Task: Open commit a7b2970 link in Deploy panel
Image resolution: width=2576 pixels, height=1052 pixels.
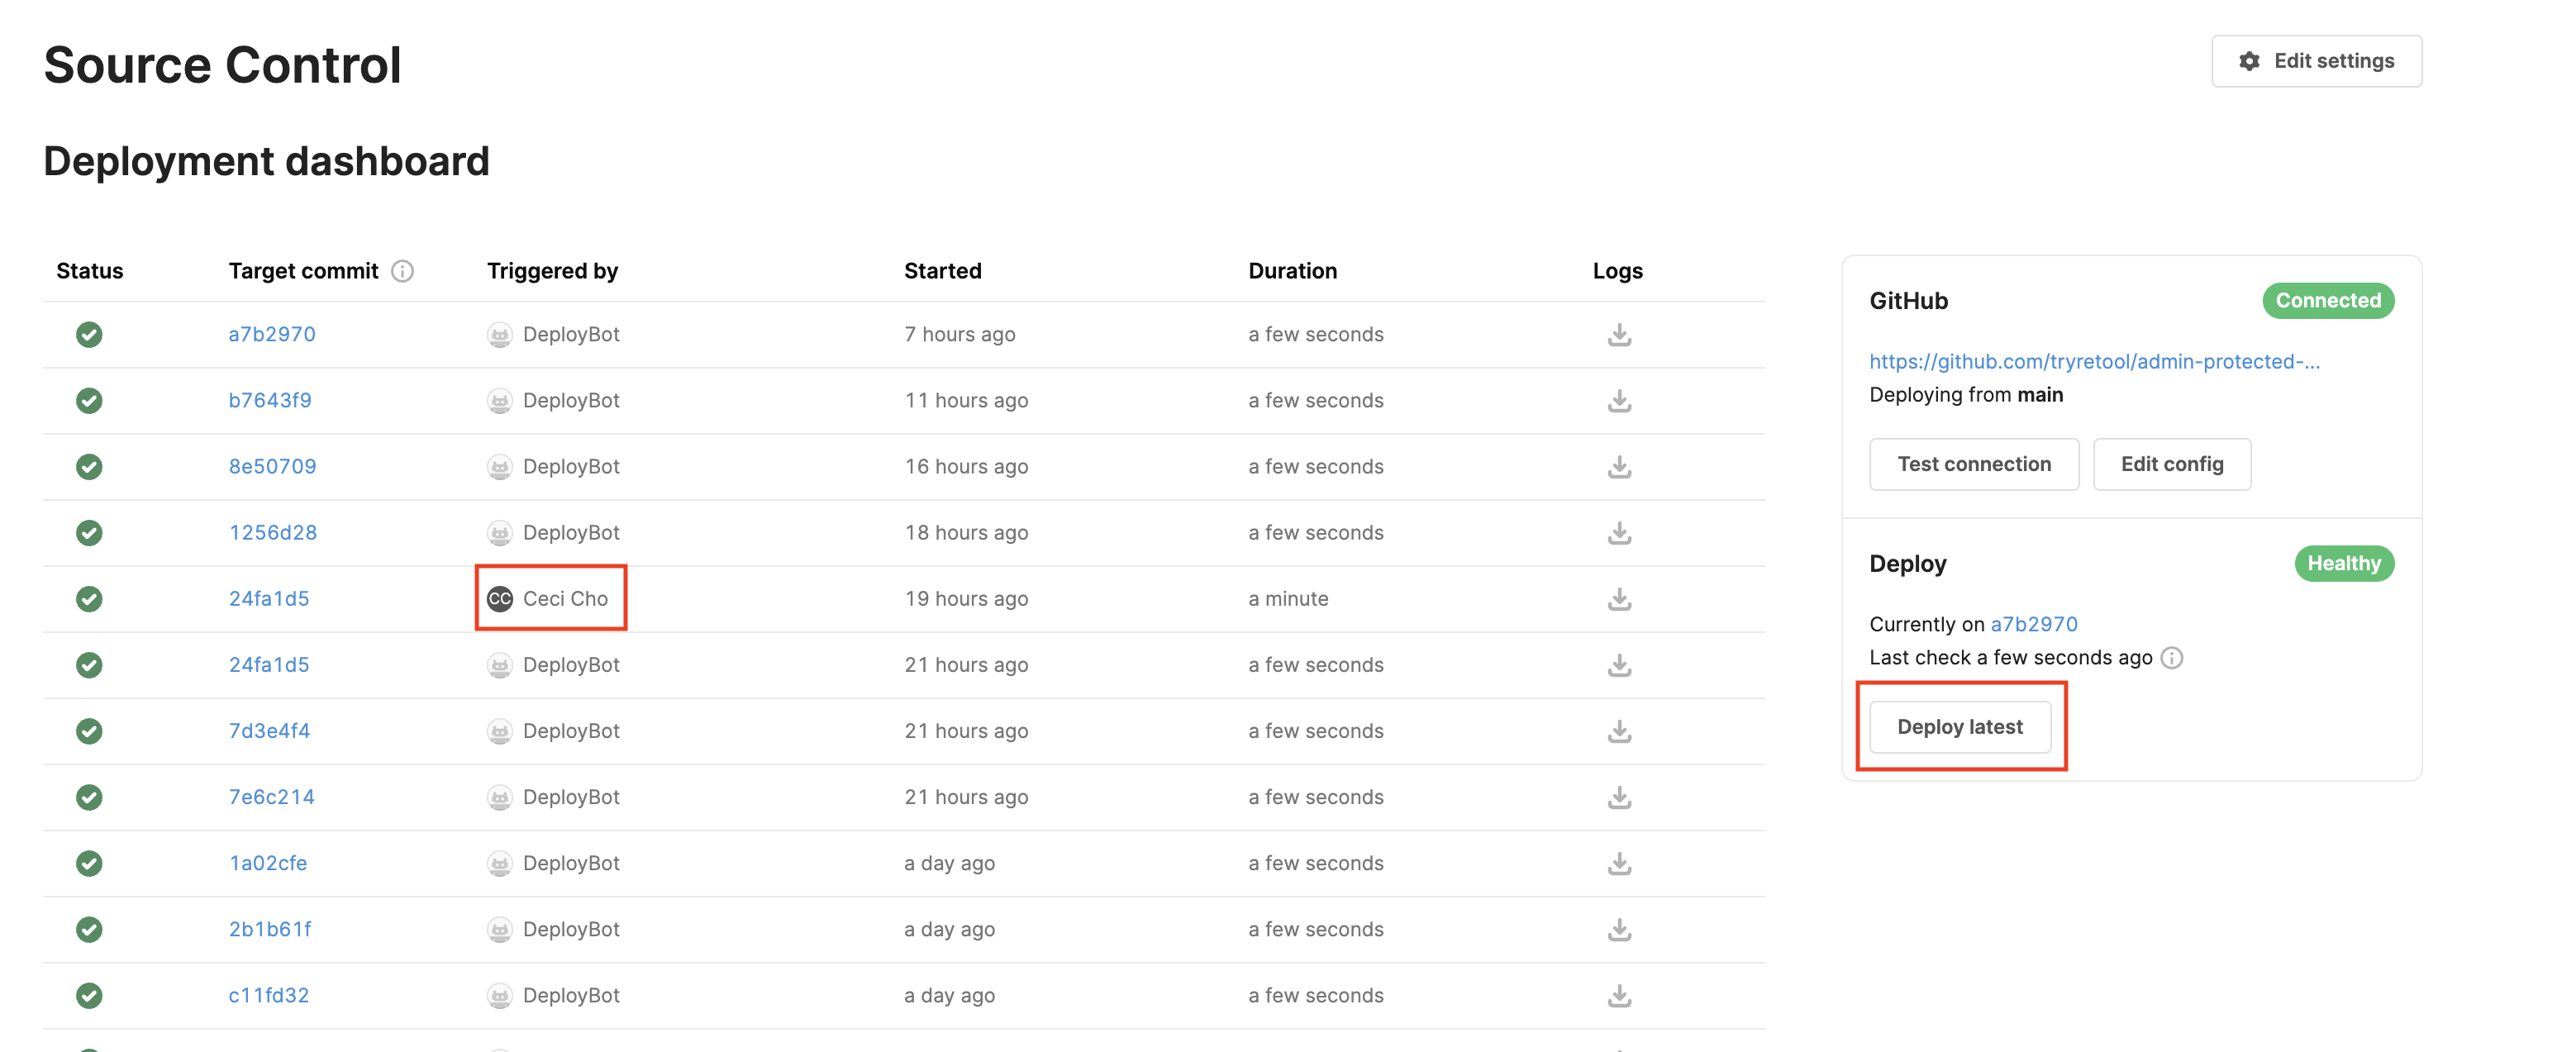Action: tap(2033, 624)
